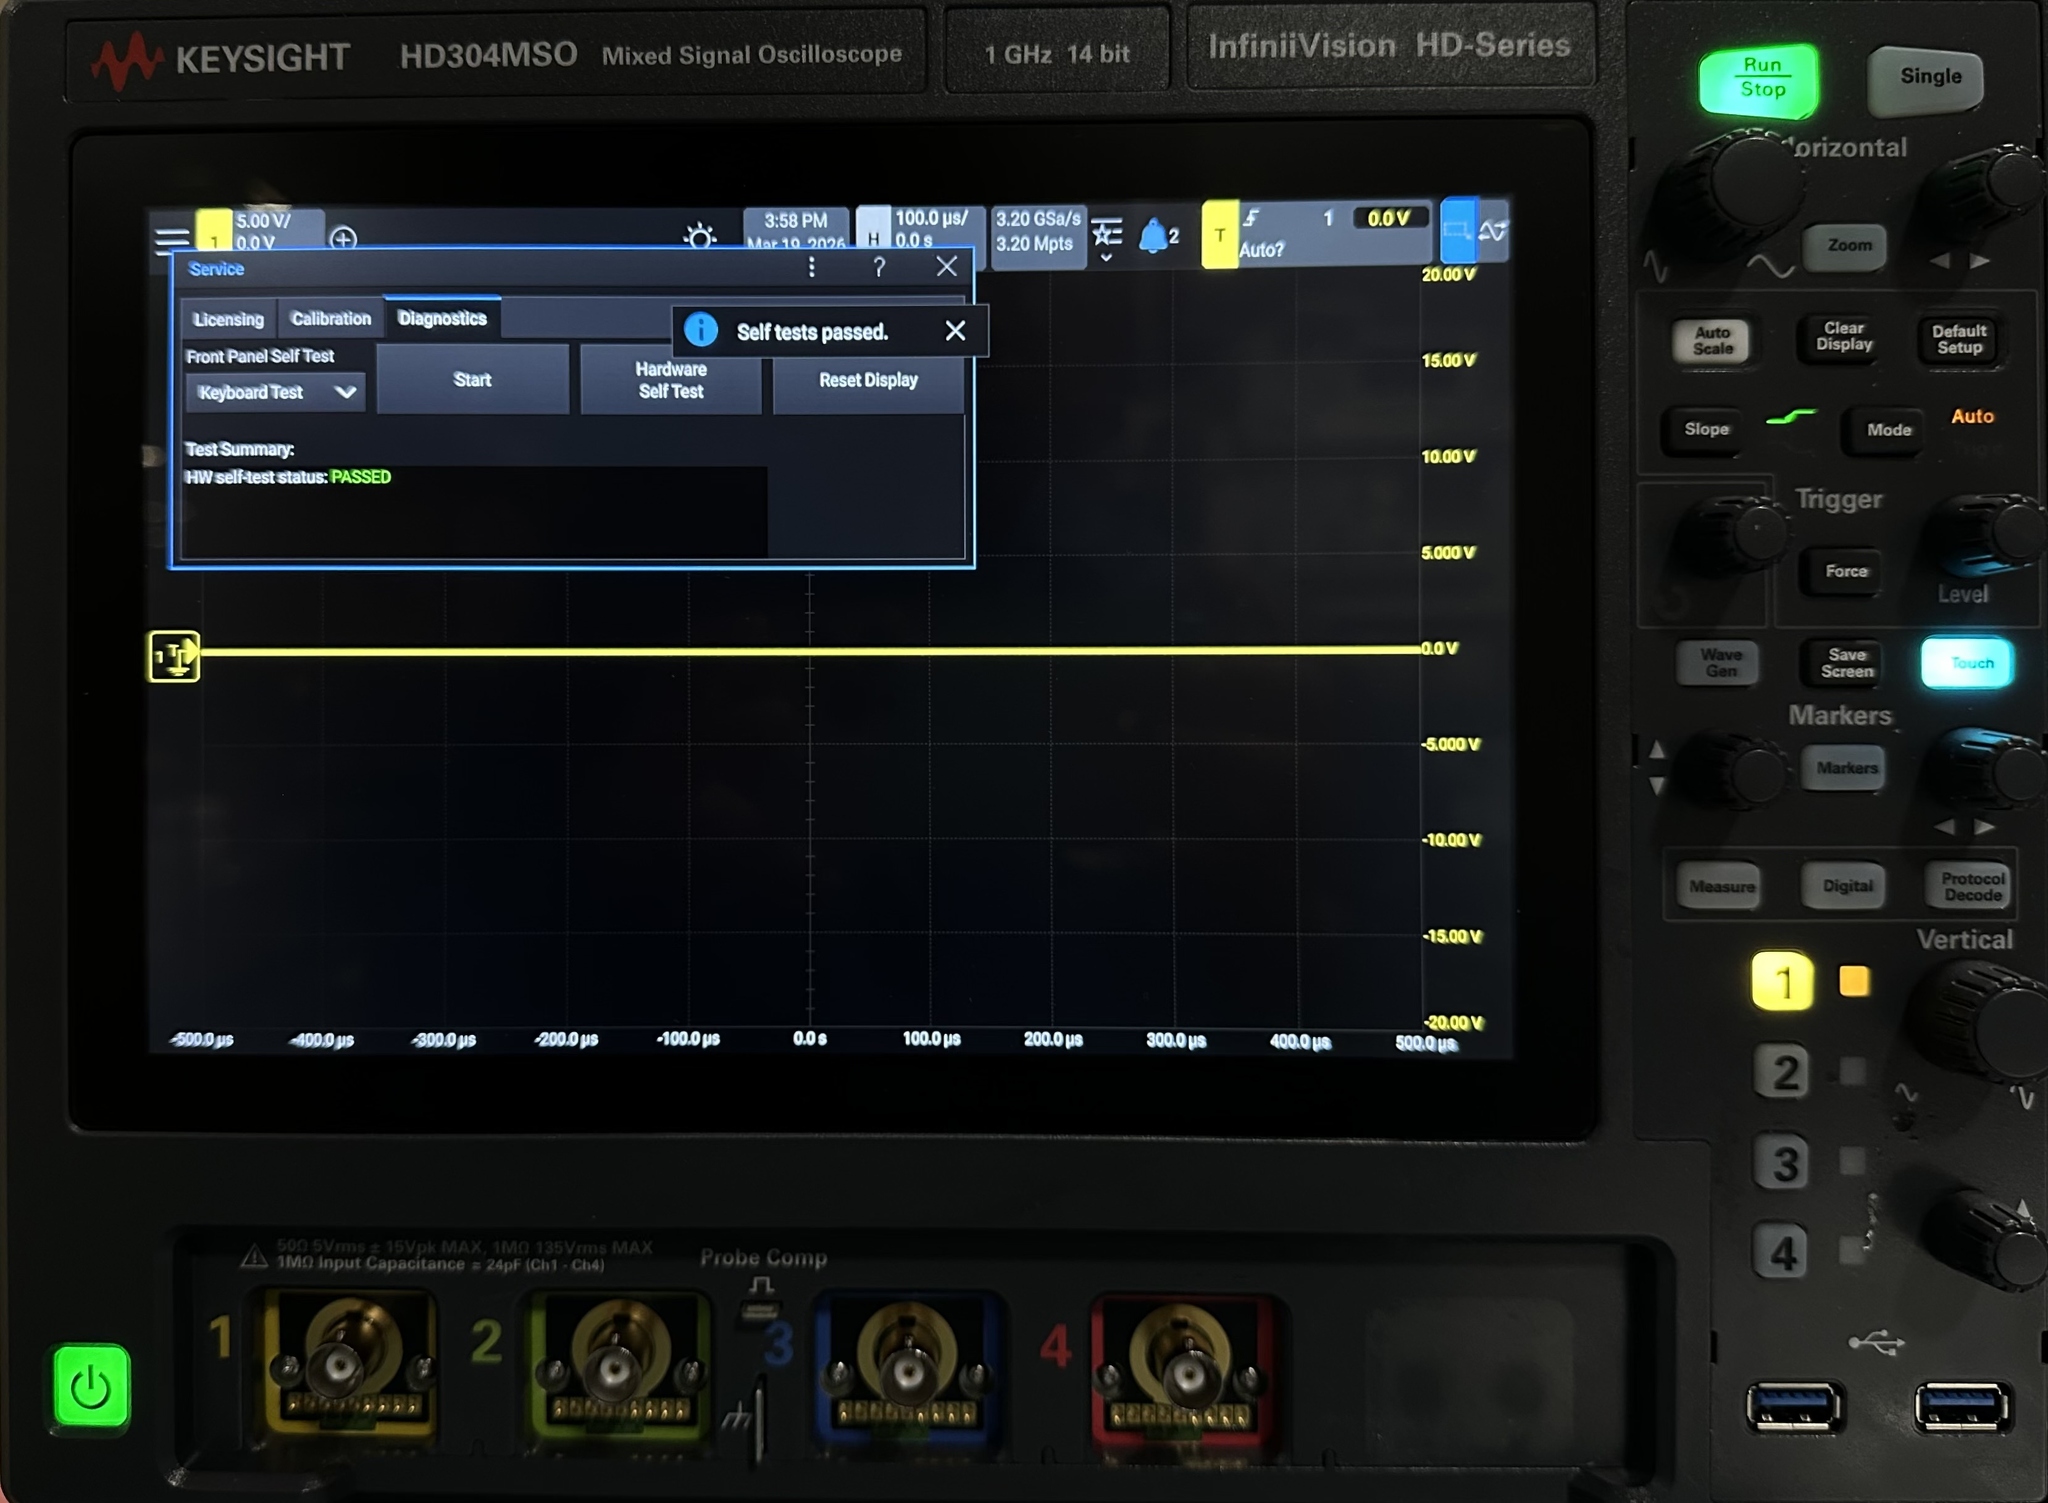Open Service dialog help question mark
The height and width of the screenshot is (1503, 2048).
click(x=879, y=267)
